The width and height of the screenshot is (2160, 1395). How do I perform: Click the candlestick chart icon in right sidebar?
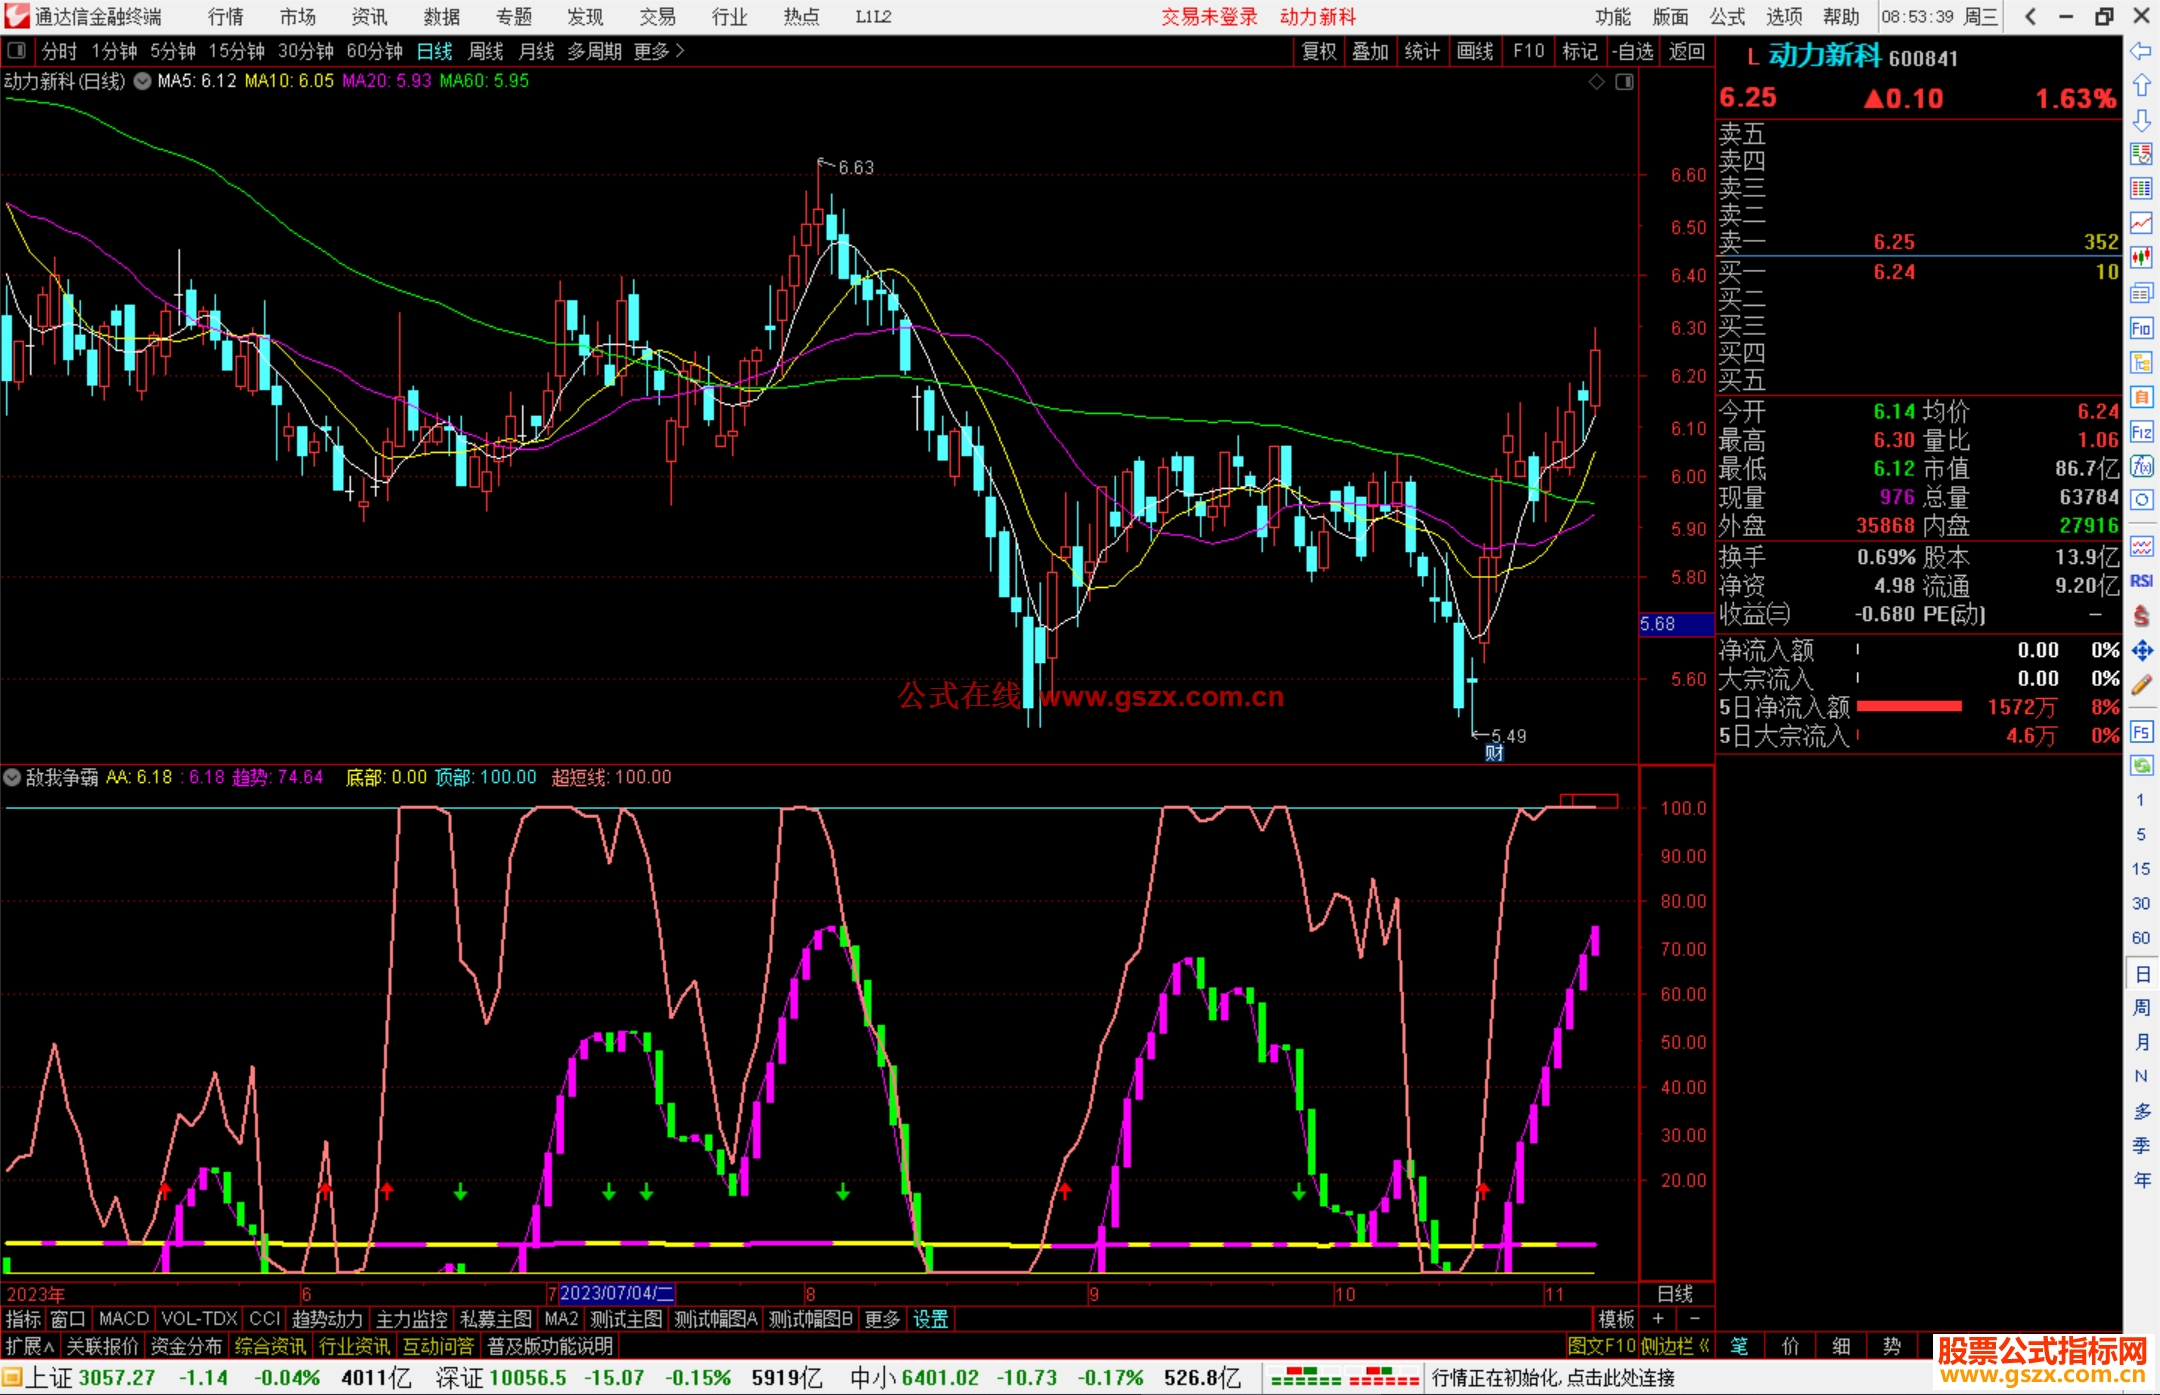(x=2141, y=258)
